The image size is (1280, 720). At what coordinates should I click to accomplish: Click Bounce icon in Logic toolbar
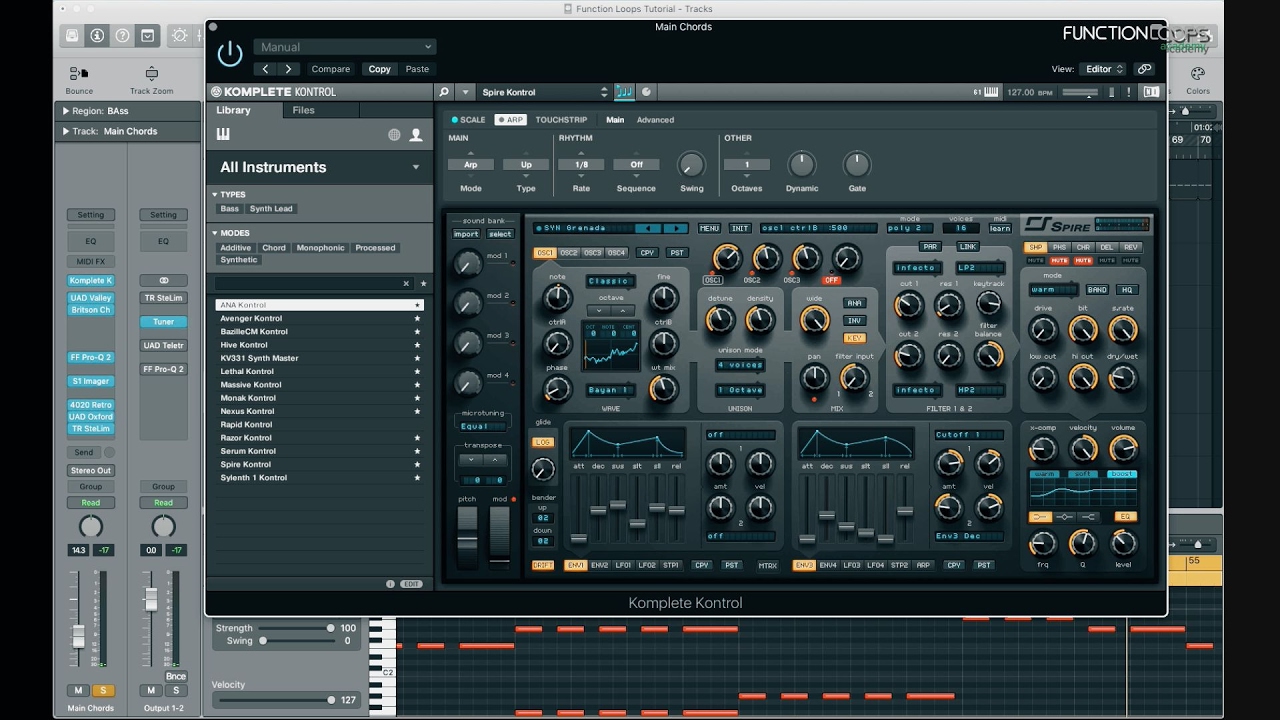pyautogui.click(x=79, y=74)
